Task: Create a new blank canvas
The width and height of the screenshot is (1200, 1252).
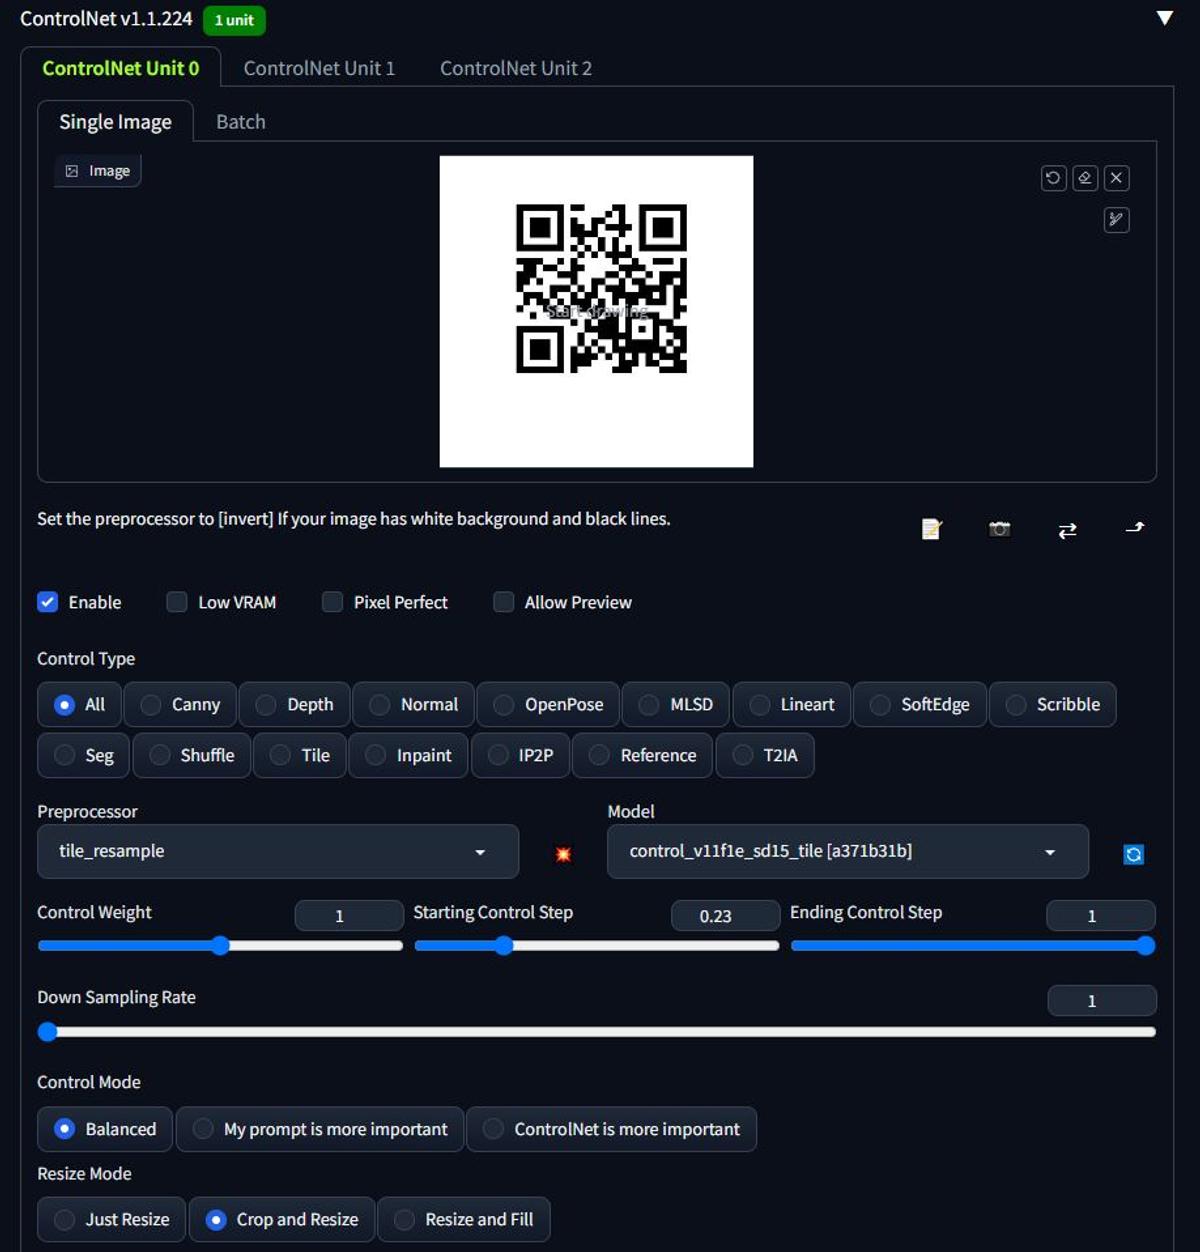Action: click(x=930, y=529)
